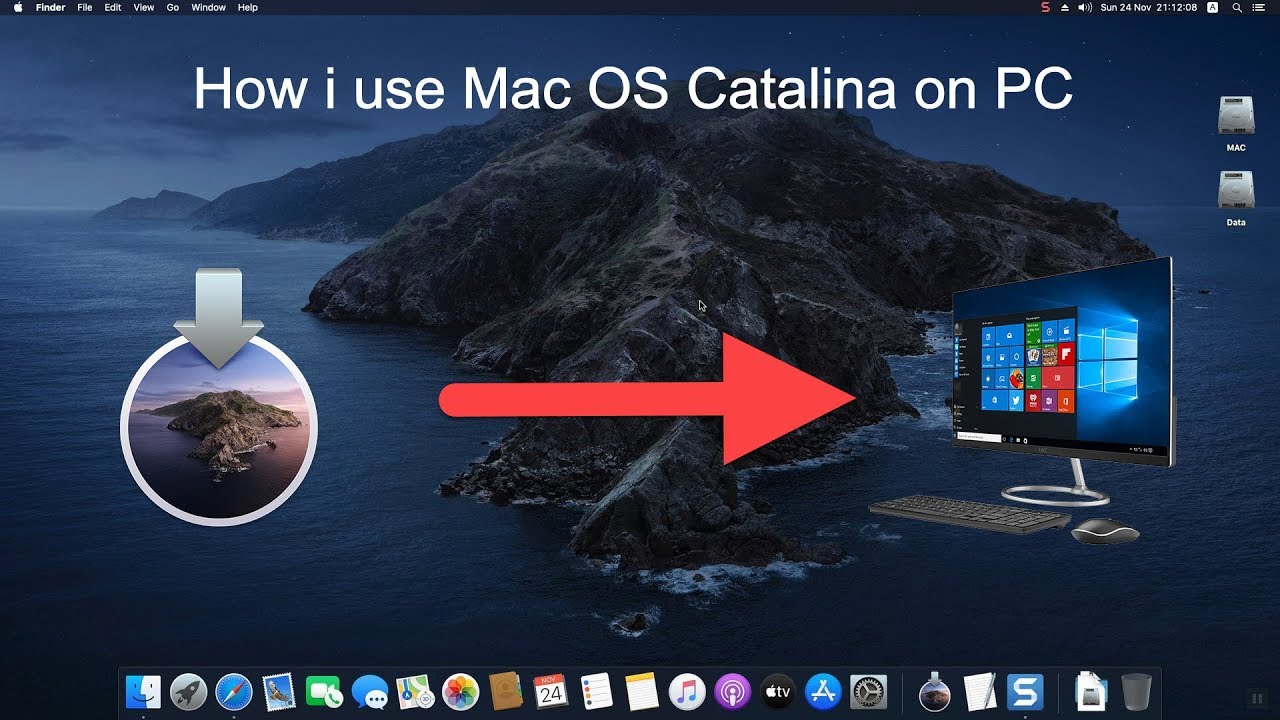This screenshot has width=1280, height=720.
Task: Open the Go menu
Action: click(x=173, y=7)
